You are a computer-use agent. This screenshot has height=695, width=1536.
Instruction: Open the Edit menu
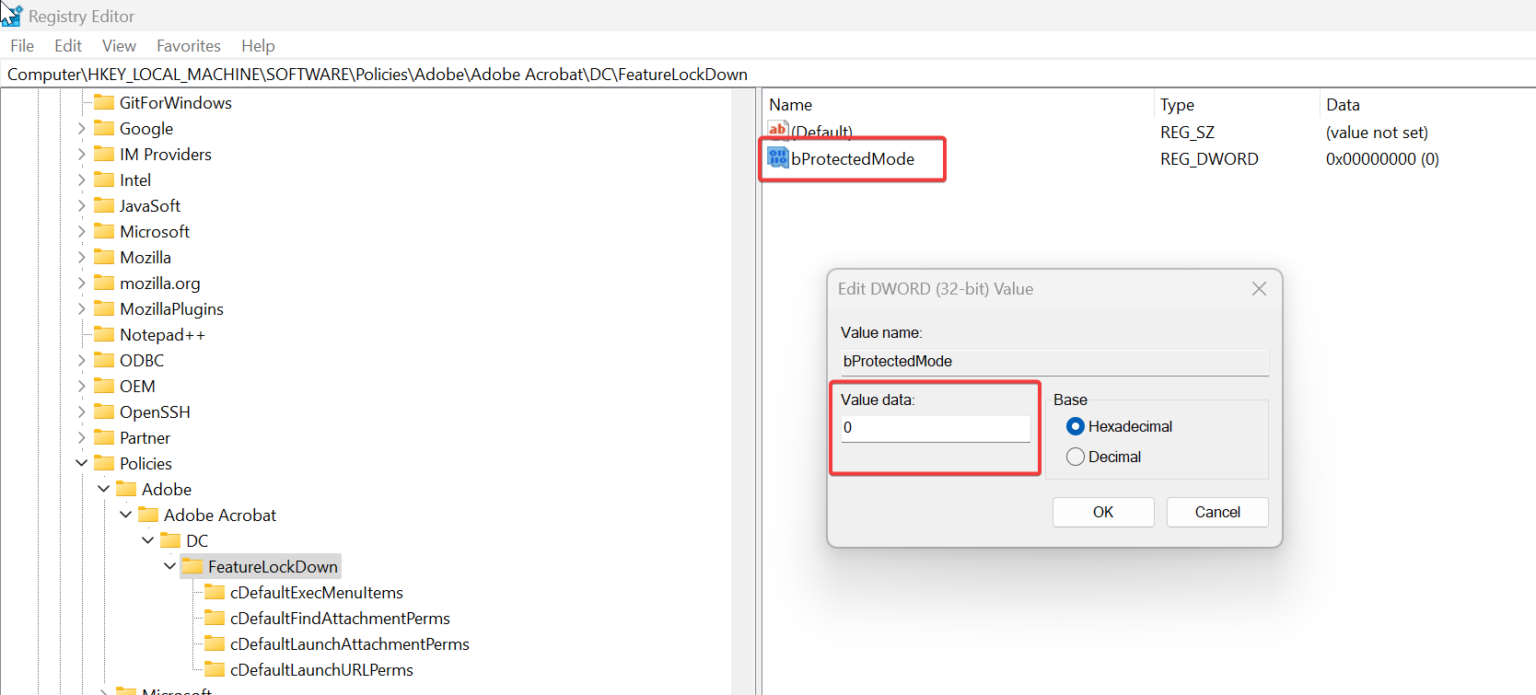click(x=68, y=46)
